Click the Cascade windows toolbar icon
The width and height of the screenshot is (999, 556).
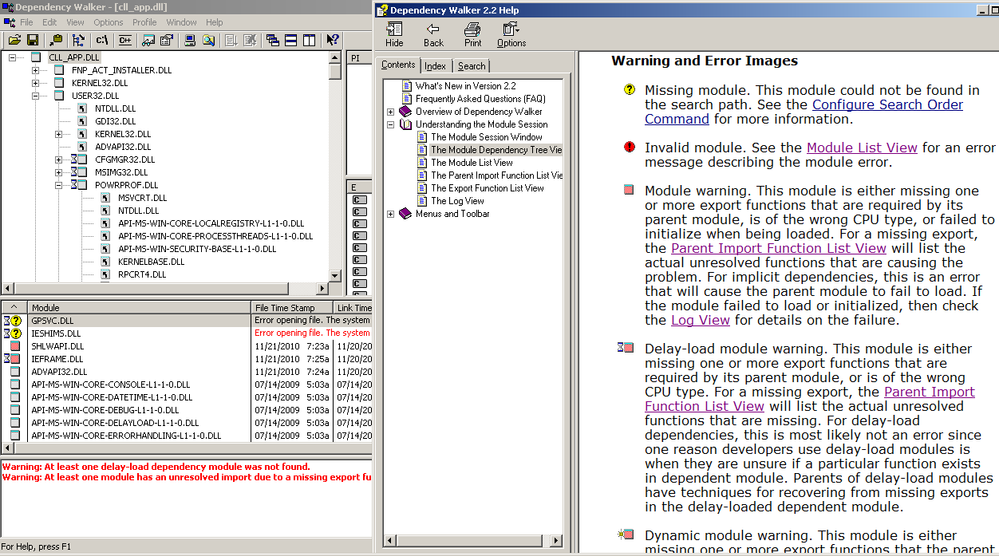273,40
